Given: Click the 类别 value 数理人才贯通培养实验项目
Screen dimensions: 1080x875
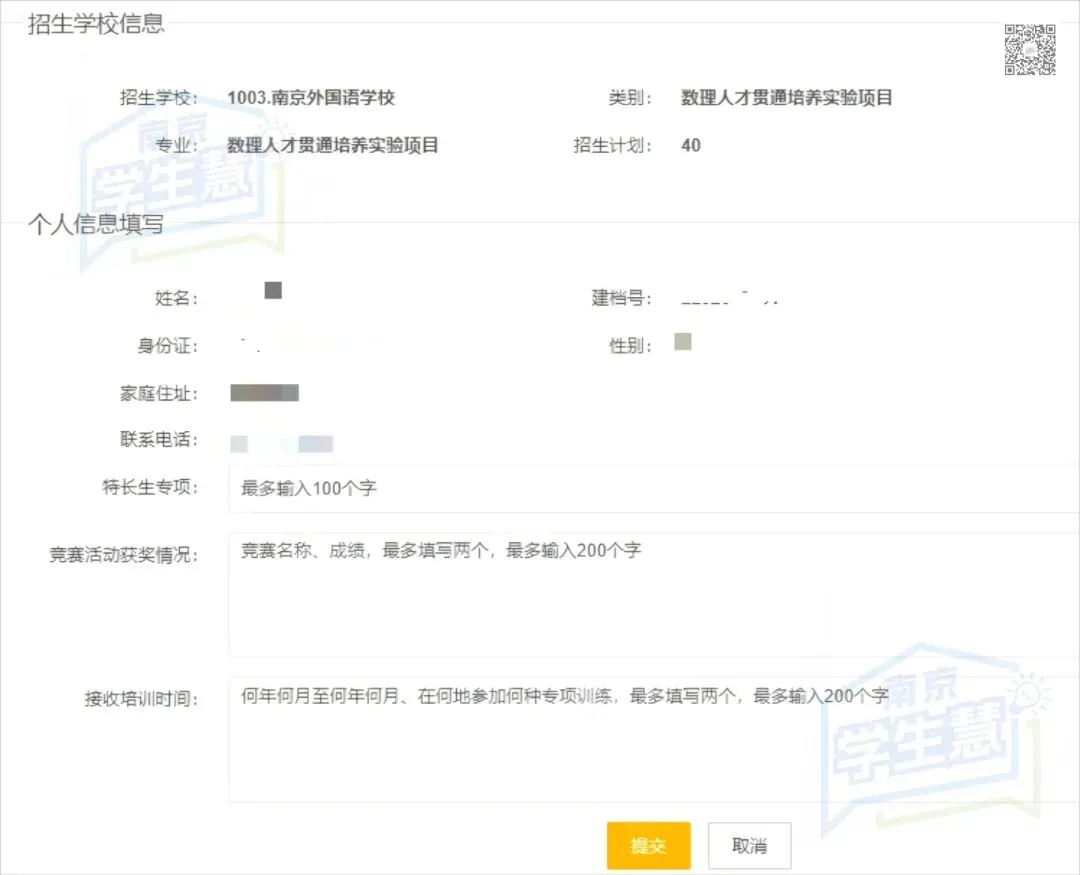Looking at the screenshot, I should [787, 98].
